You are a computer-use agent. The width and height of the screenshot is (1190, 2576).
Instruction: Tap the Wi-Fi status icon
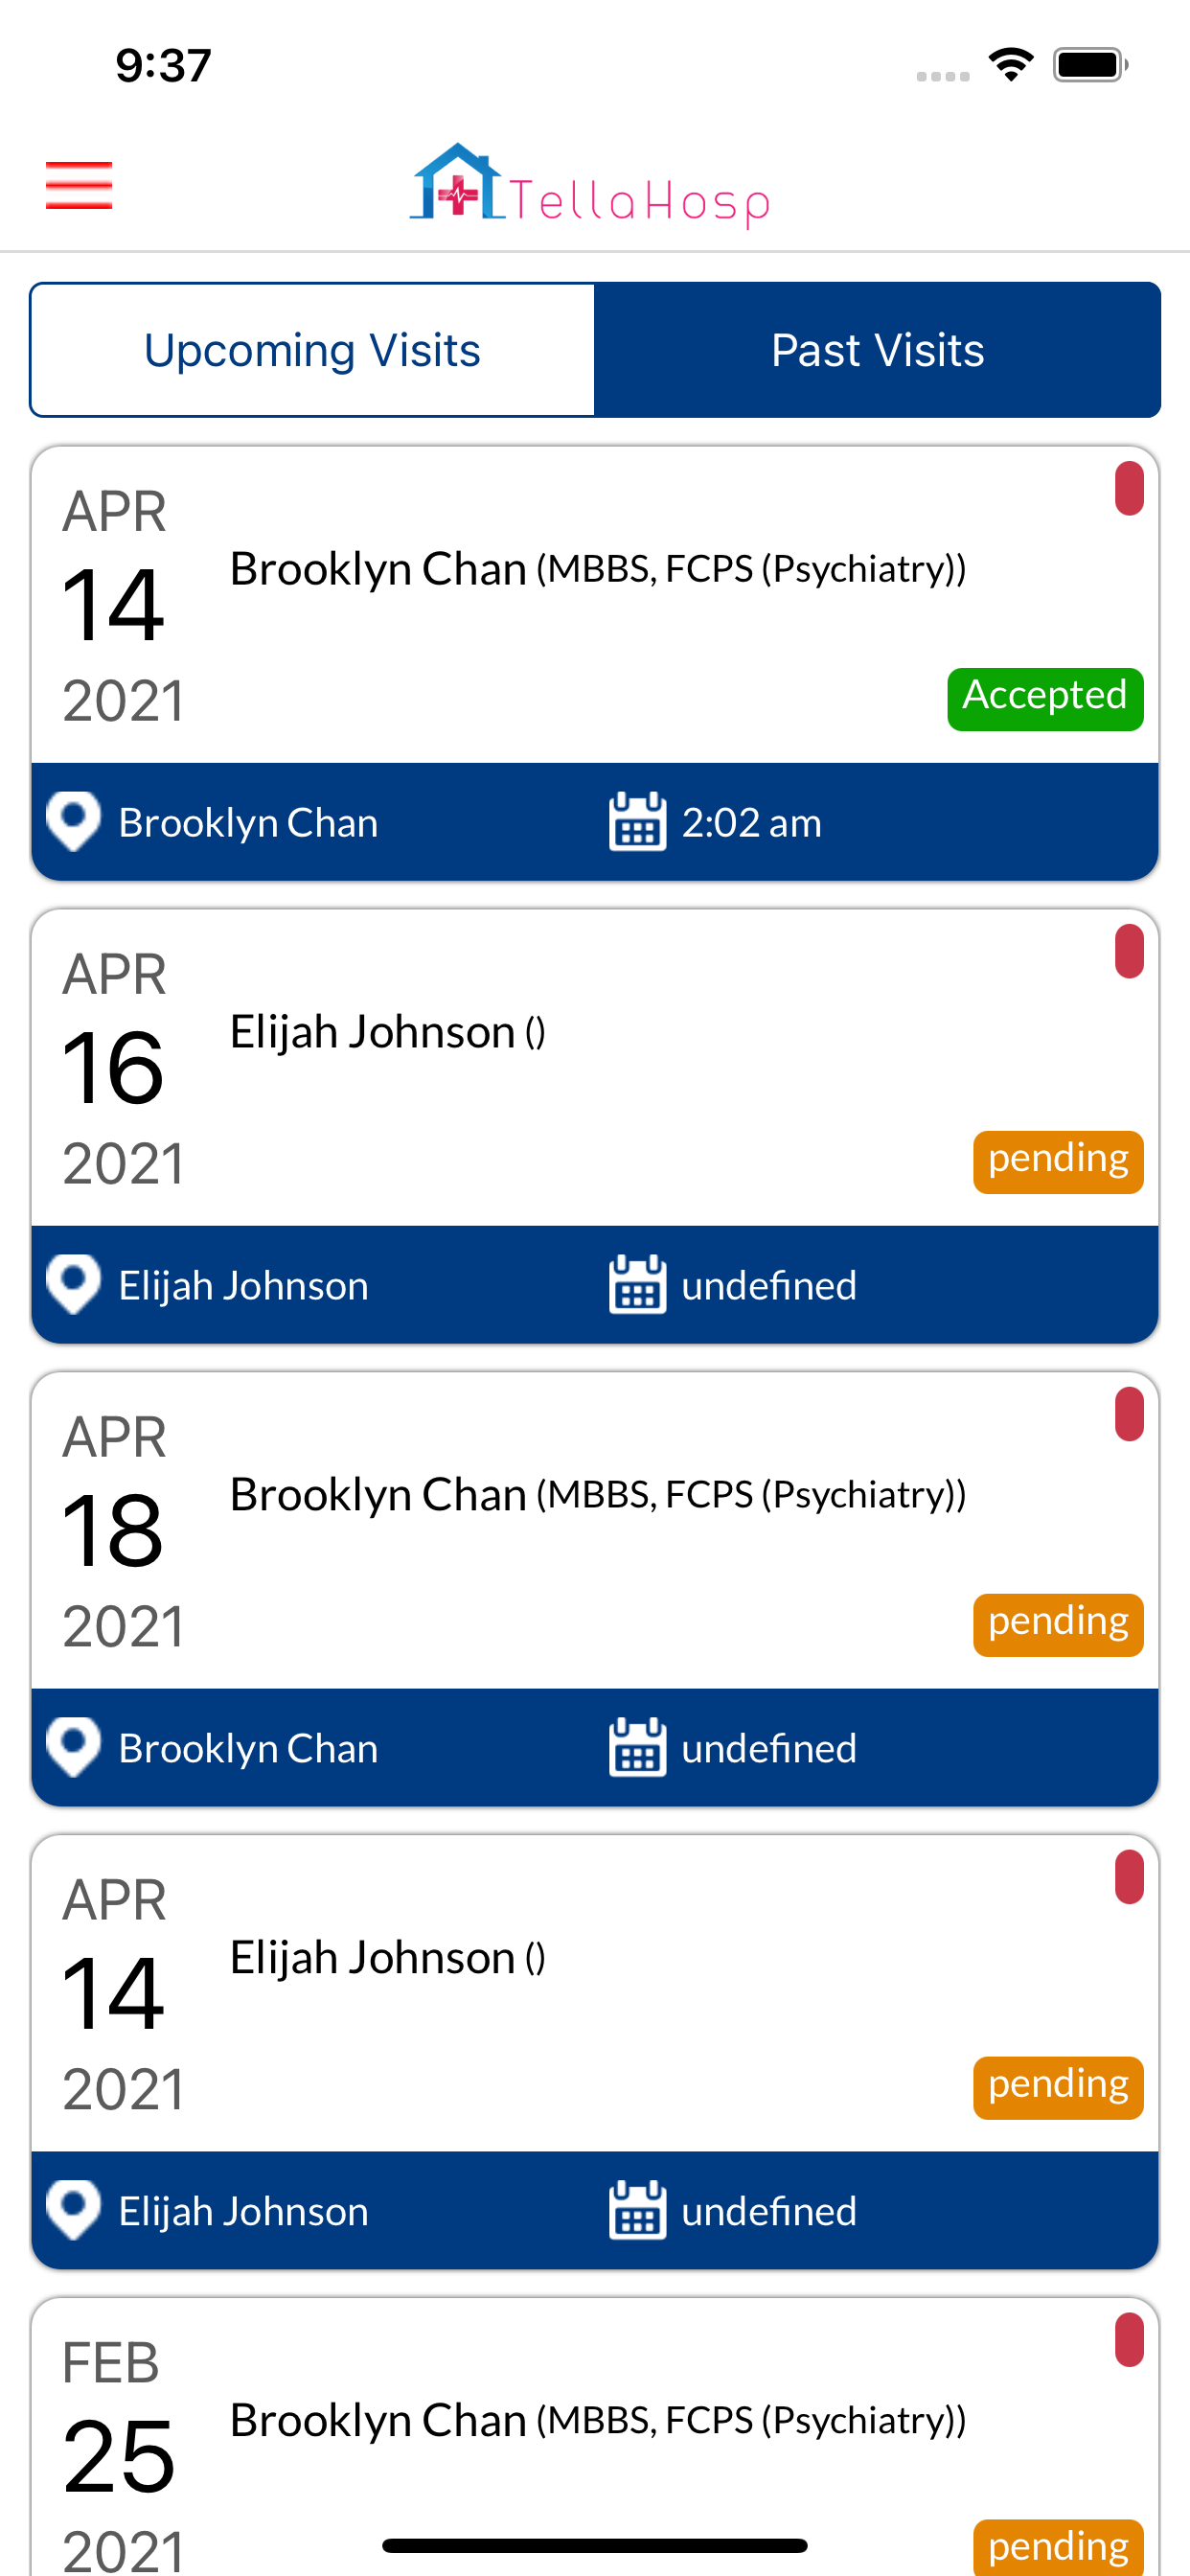tap(1011, 65)
